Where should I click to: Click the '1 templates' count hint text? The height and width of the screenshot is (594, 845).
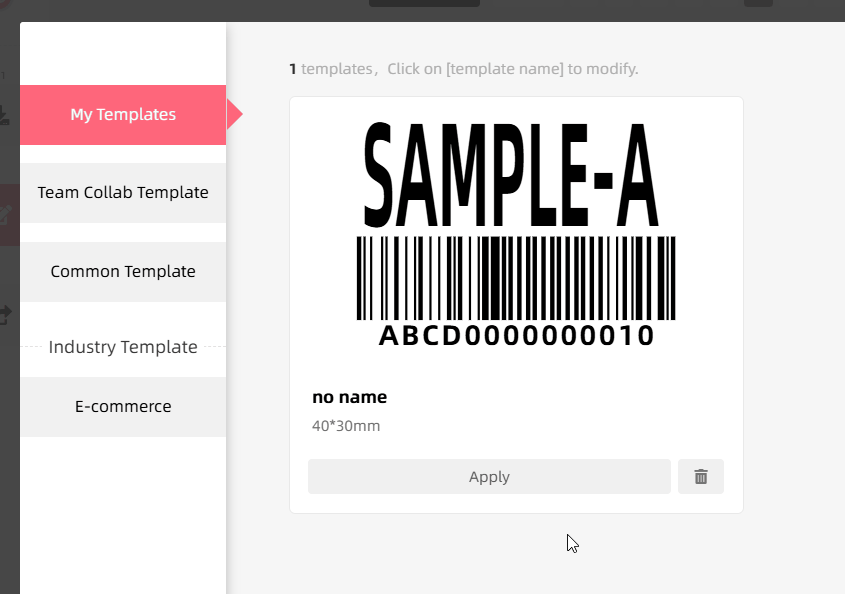(x=463, y=69)
